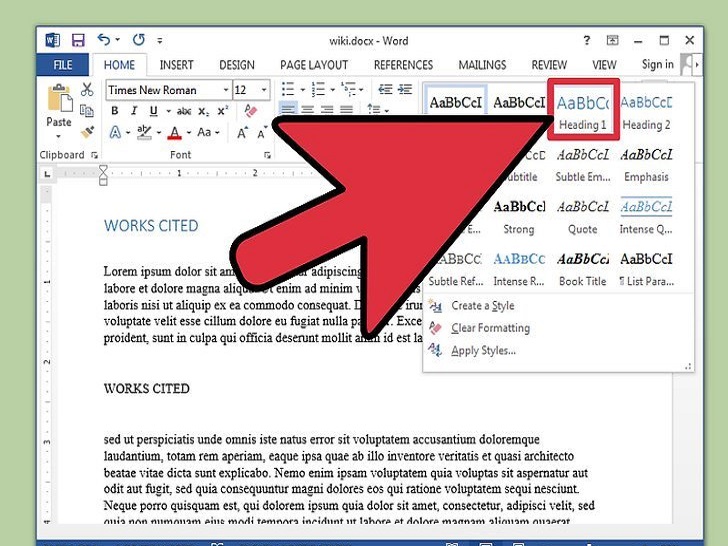Open the Times New Roman font dropdown
This screenshot has height=546, width=728.
click(x=226, y=90)
